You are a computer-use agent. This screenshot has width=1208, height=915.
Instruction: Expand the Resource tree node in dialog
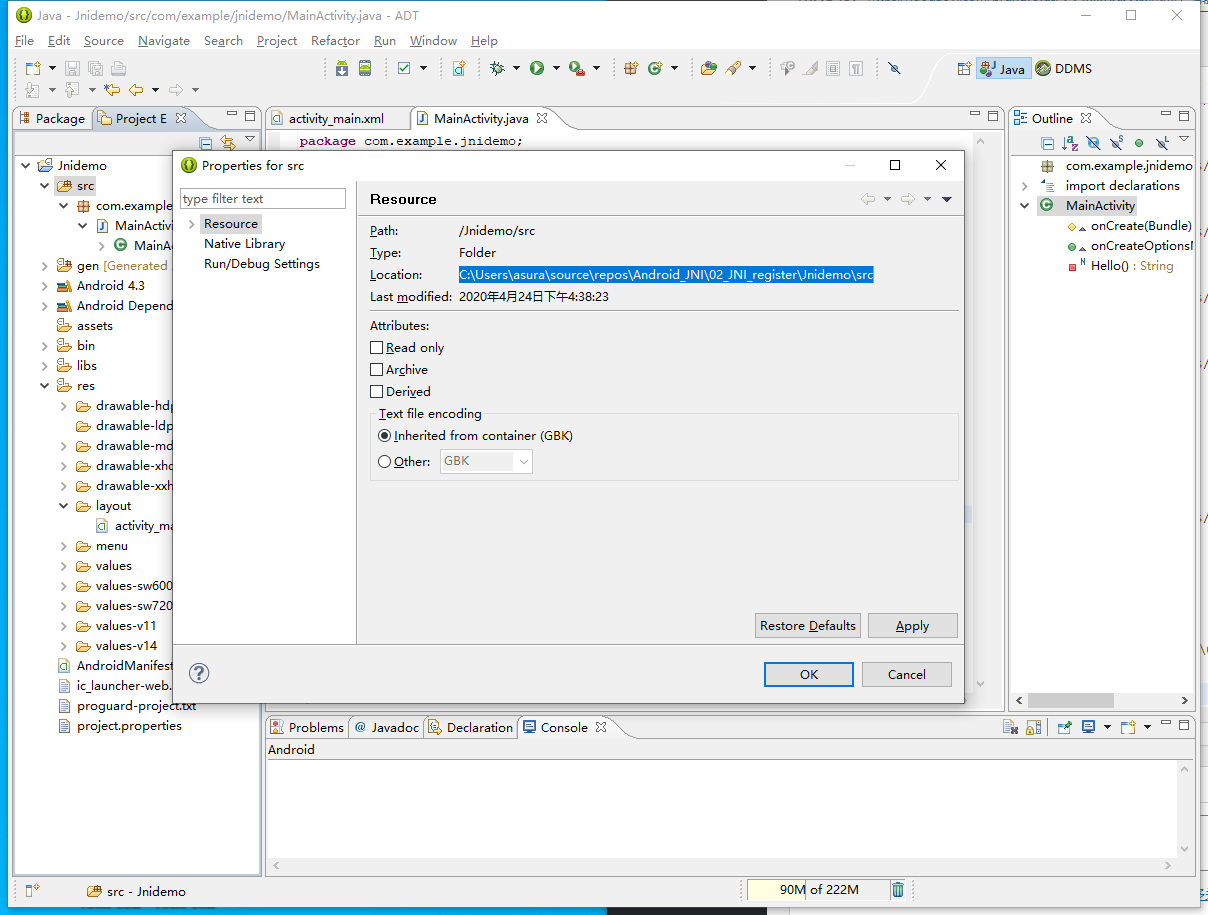coord(191,224)
